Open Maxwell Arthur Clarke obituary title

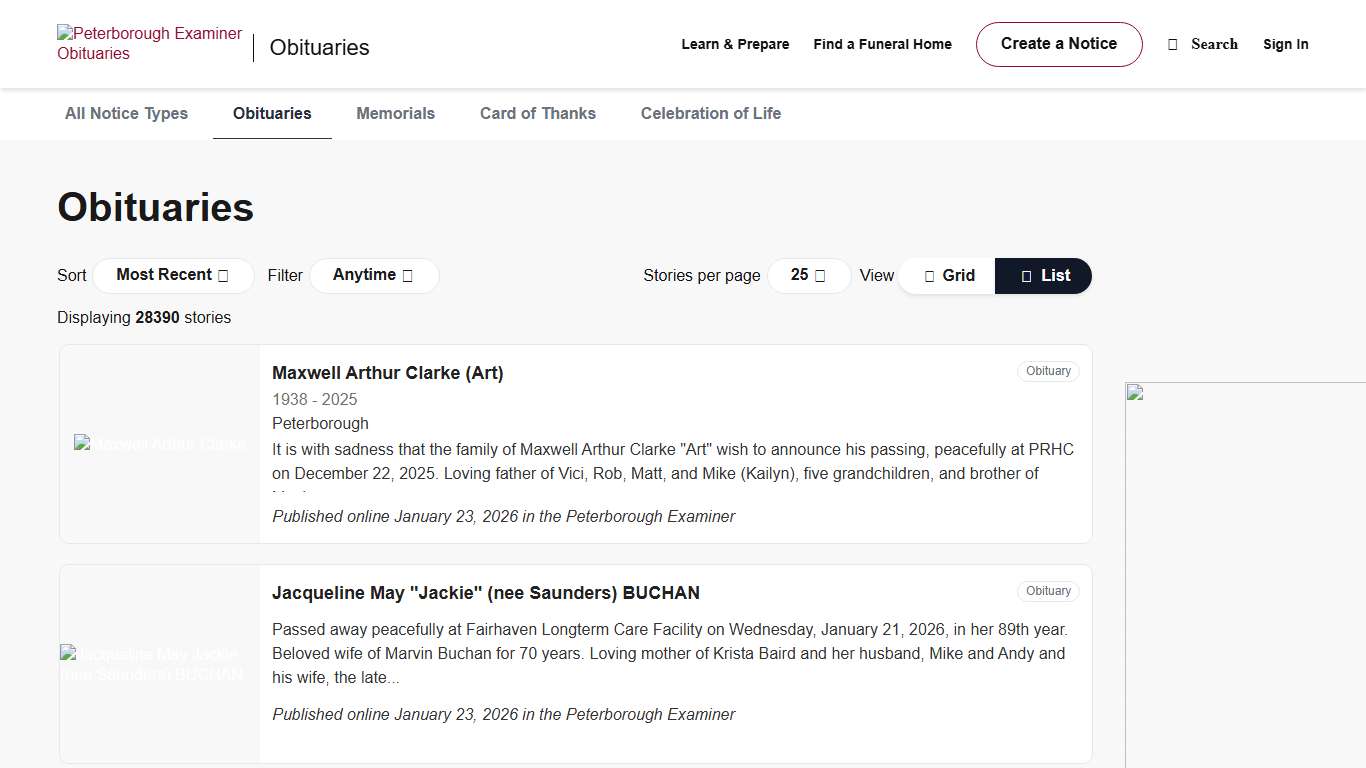[387, 373]
